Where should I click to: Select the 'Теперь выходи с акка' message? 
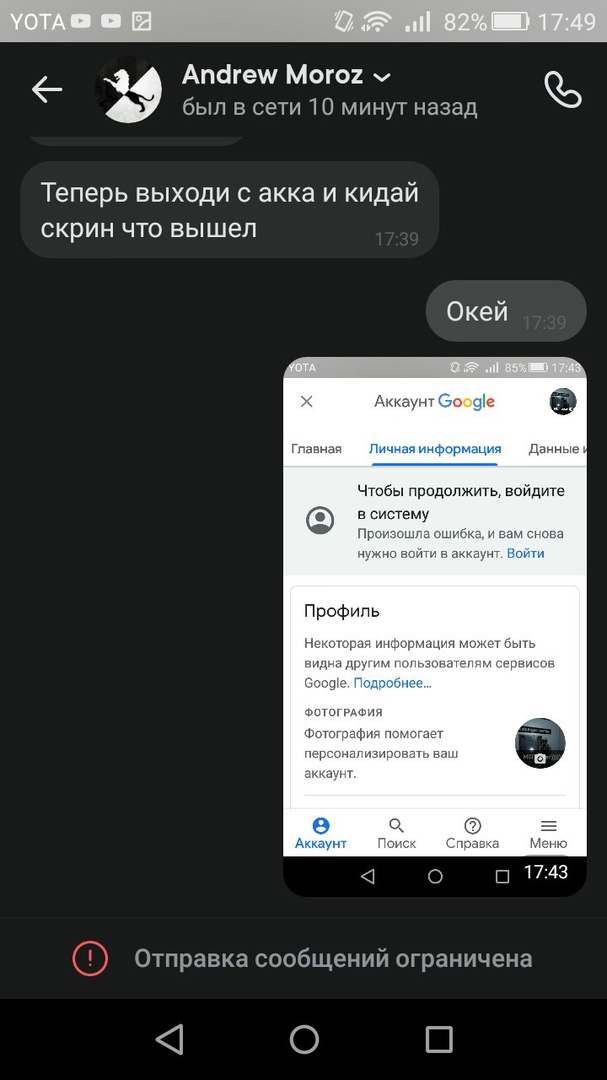coord(229,209)
